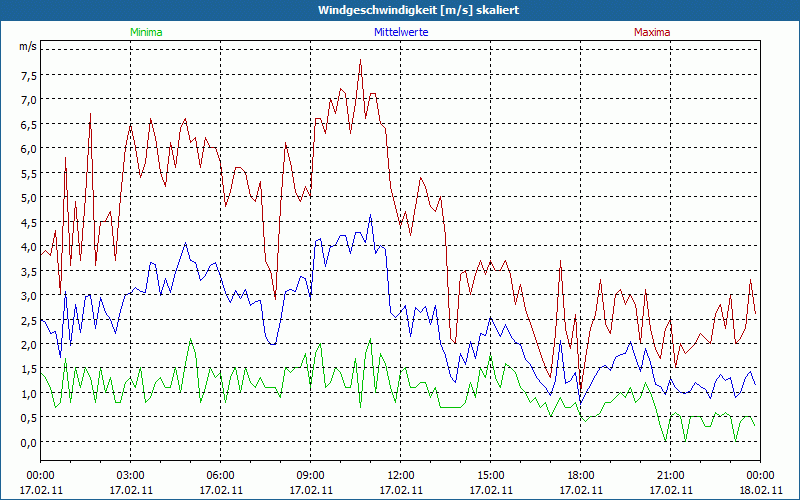Image resolution: width=800 pixels, height=500 pixels.
Task: Click the 2,5 y-axis value
Action: (29, 321)
